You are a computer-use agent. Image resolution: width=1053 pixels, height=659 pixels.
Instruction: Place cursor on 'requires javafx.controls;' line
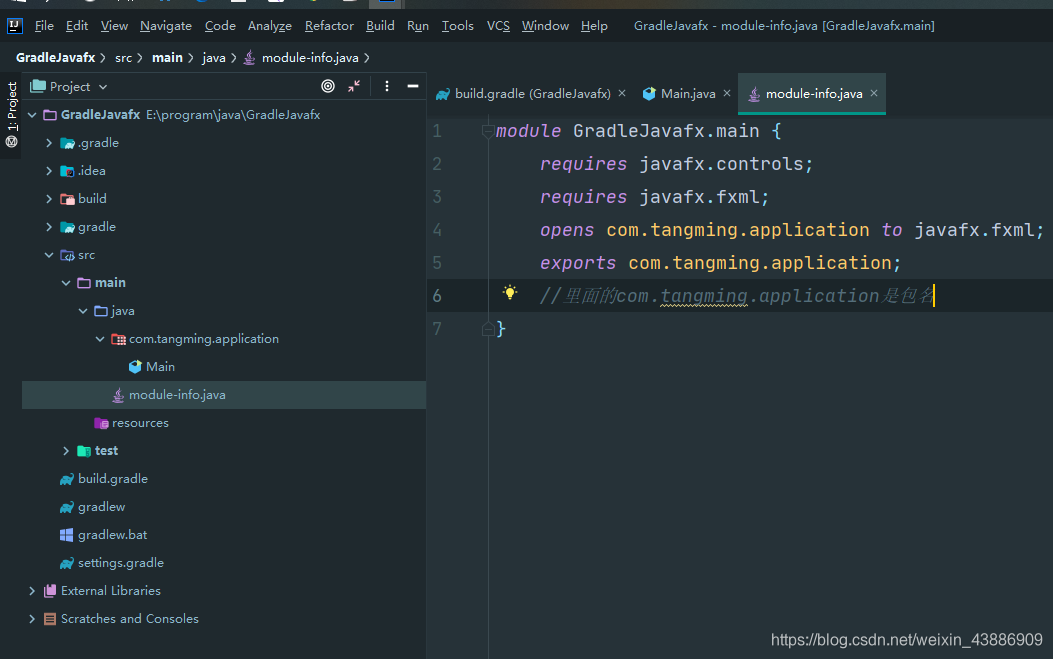676,164
